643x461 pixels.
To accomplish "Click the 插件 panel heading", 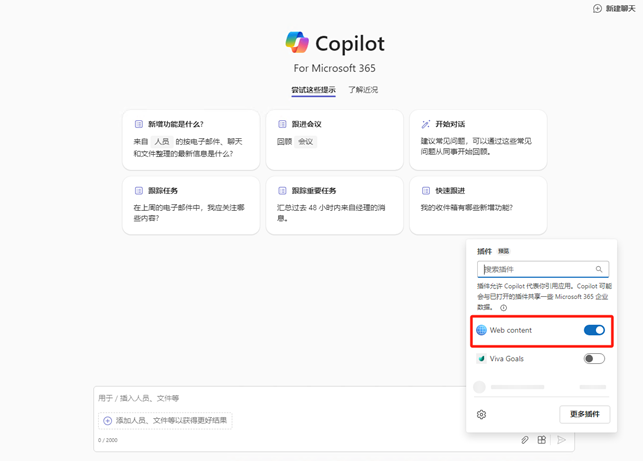I will click(484, 251).
